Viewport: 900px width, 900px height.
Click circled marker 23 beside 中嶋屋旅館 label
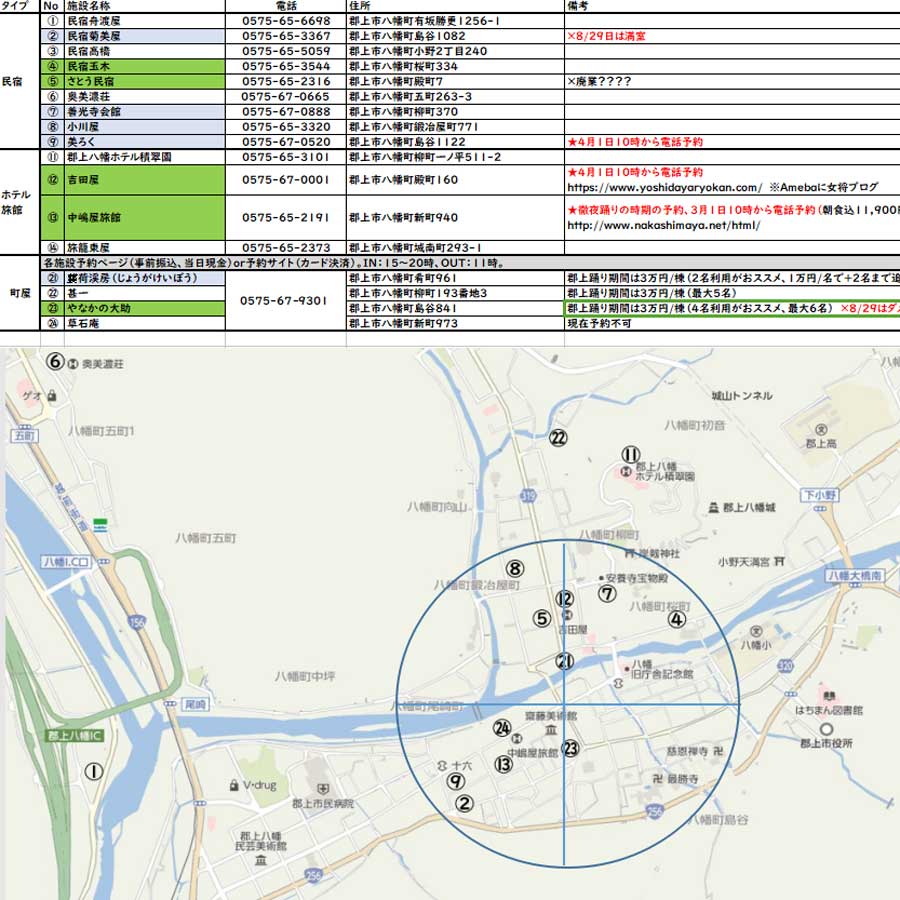(571, 748)
